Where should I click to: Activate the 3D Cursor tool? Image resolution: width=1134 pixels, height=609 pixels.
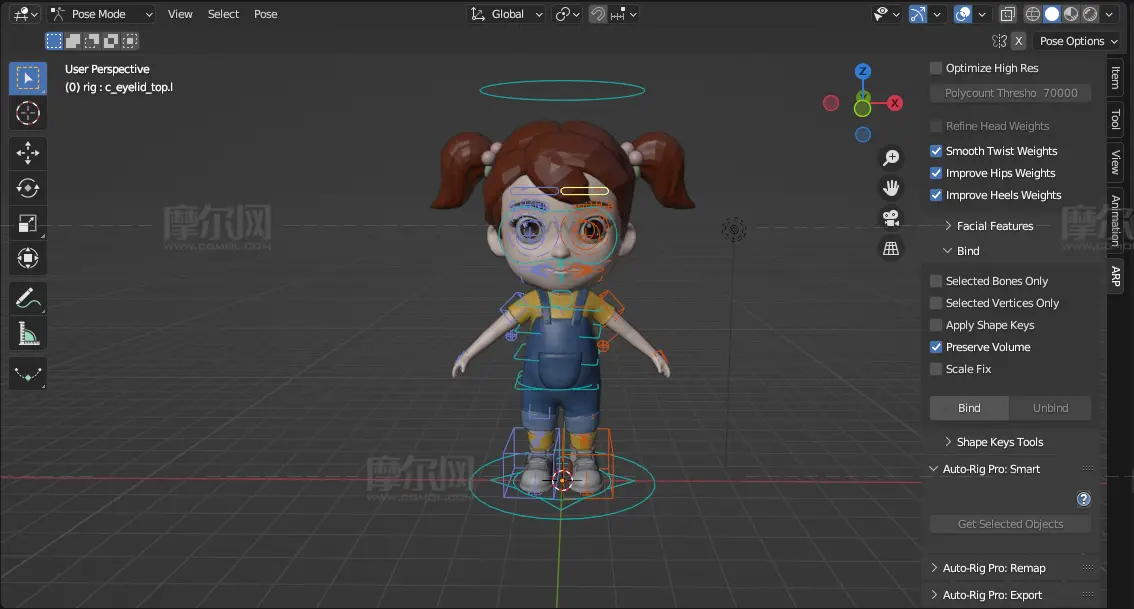27,114
